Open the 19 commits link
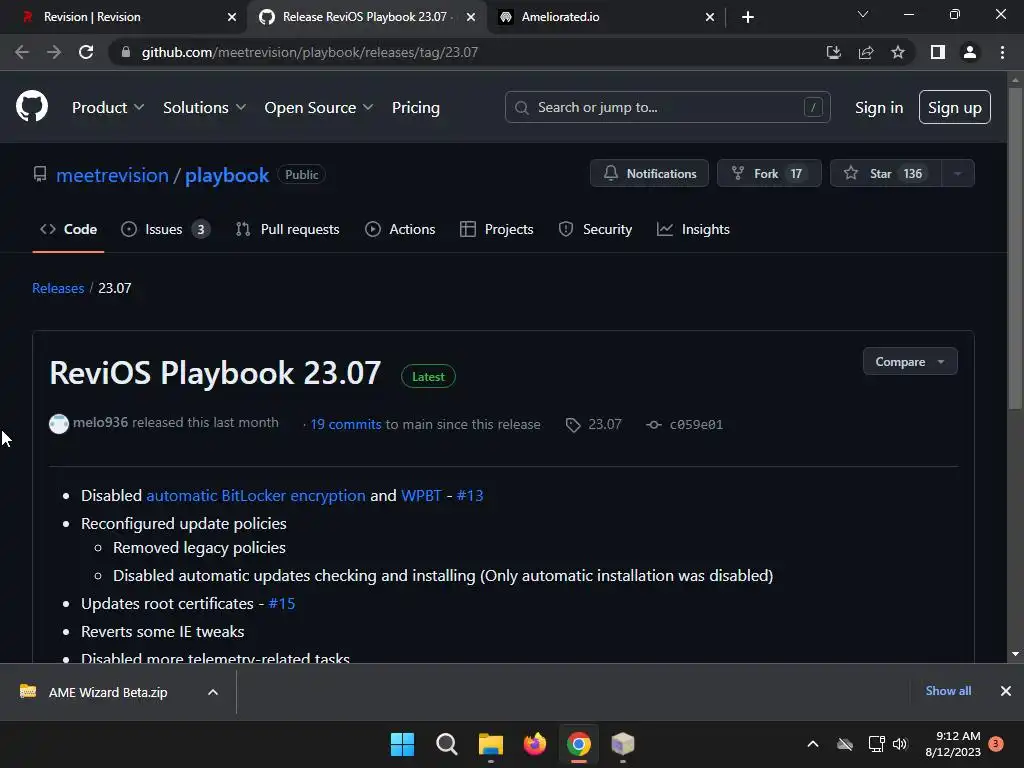 345,424
